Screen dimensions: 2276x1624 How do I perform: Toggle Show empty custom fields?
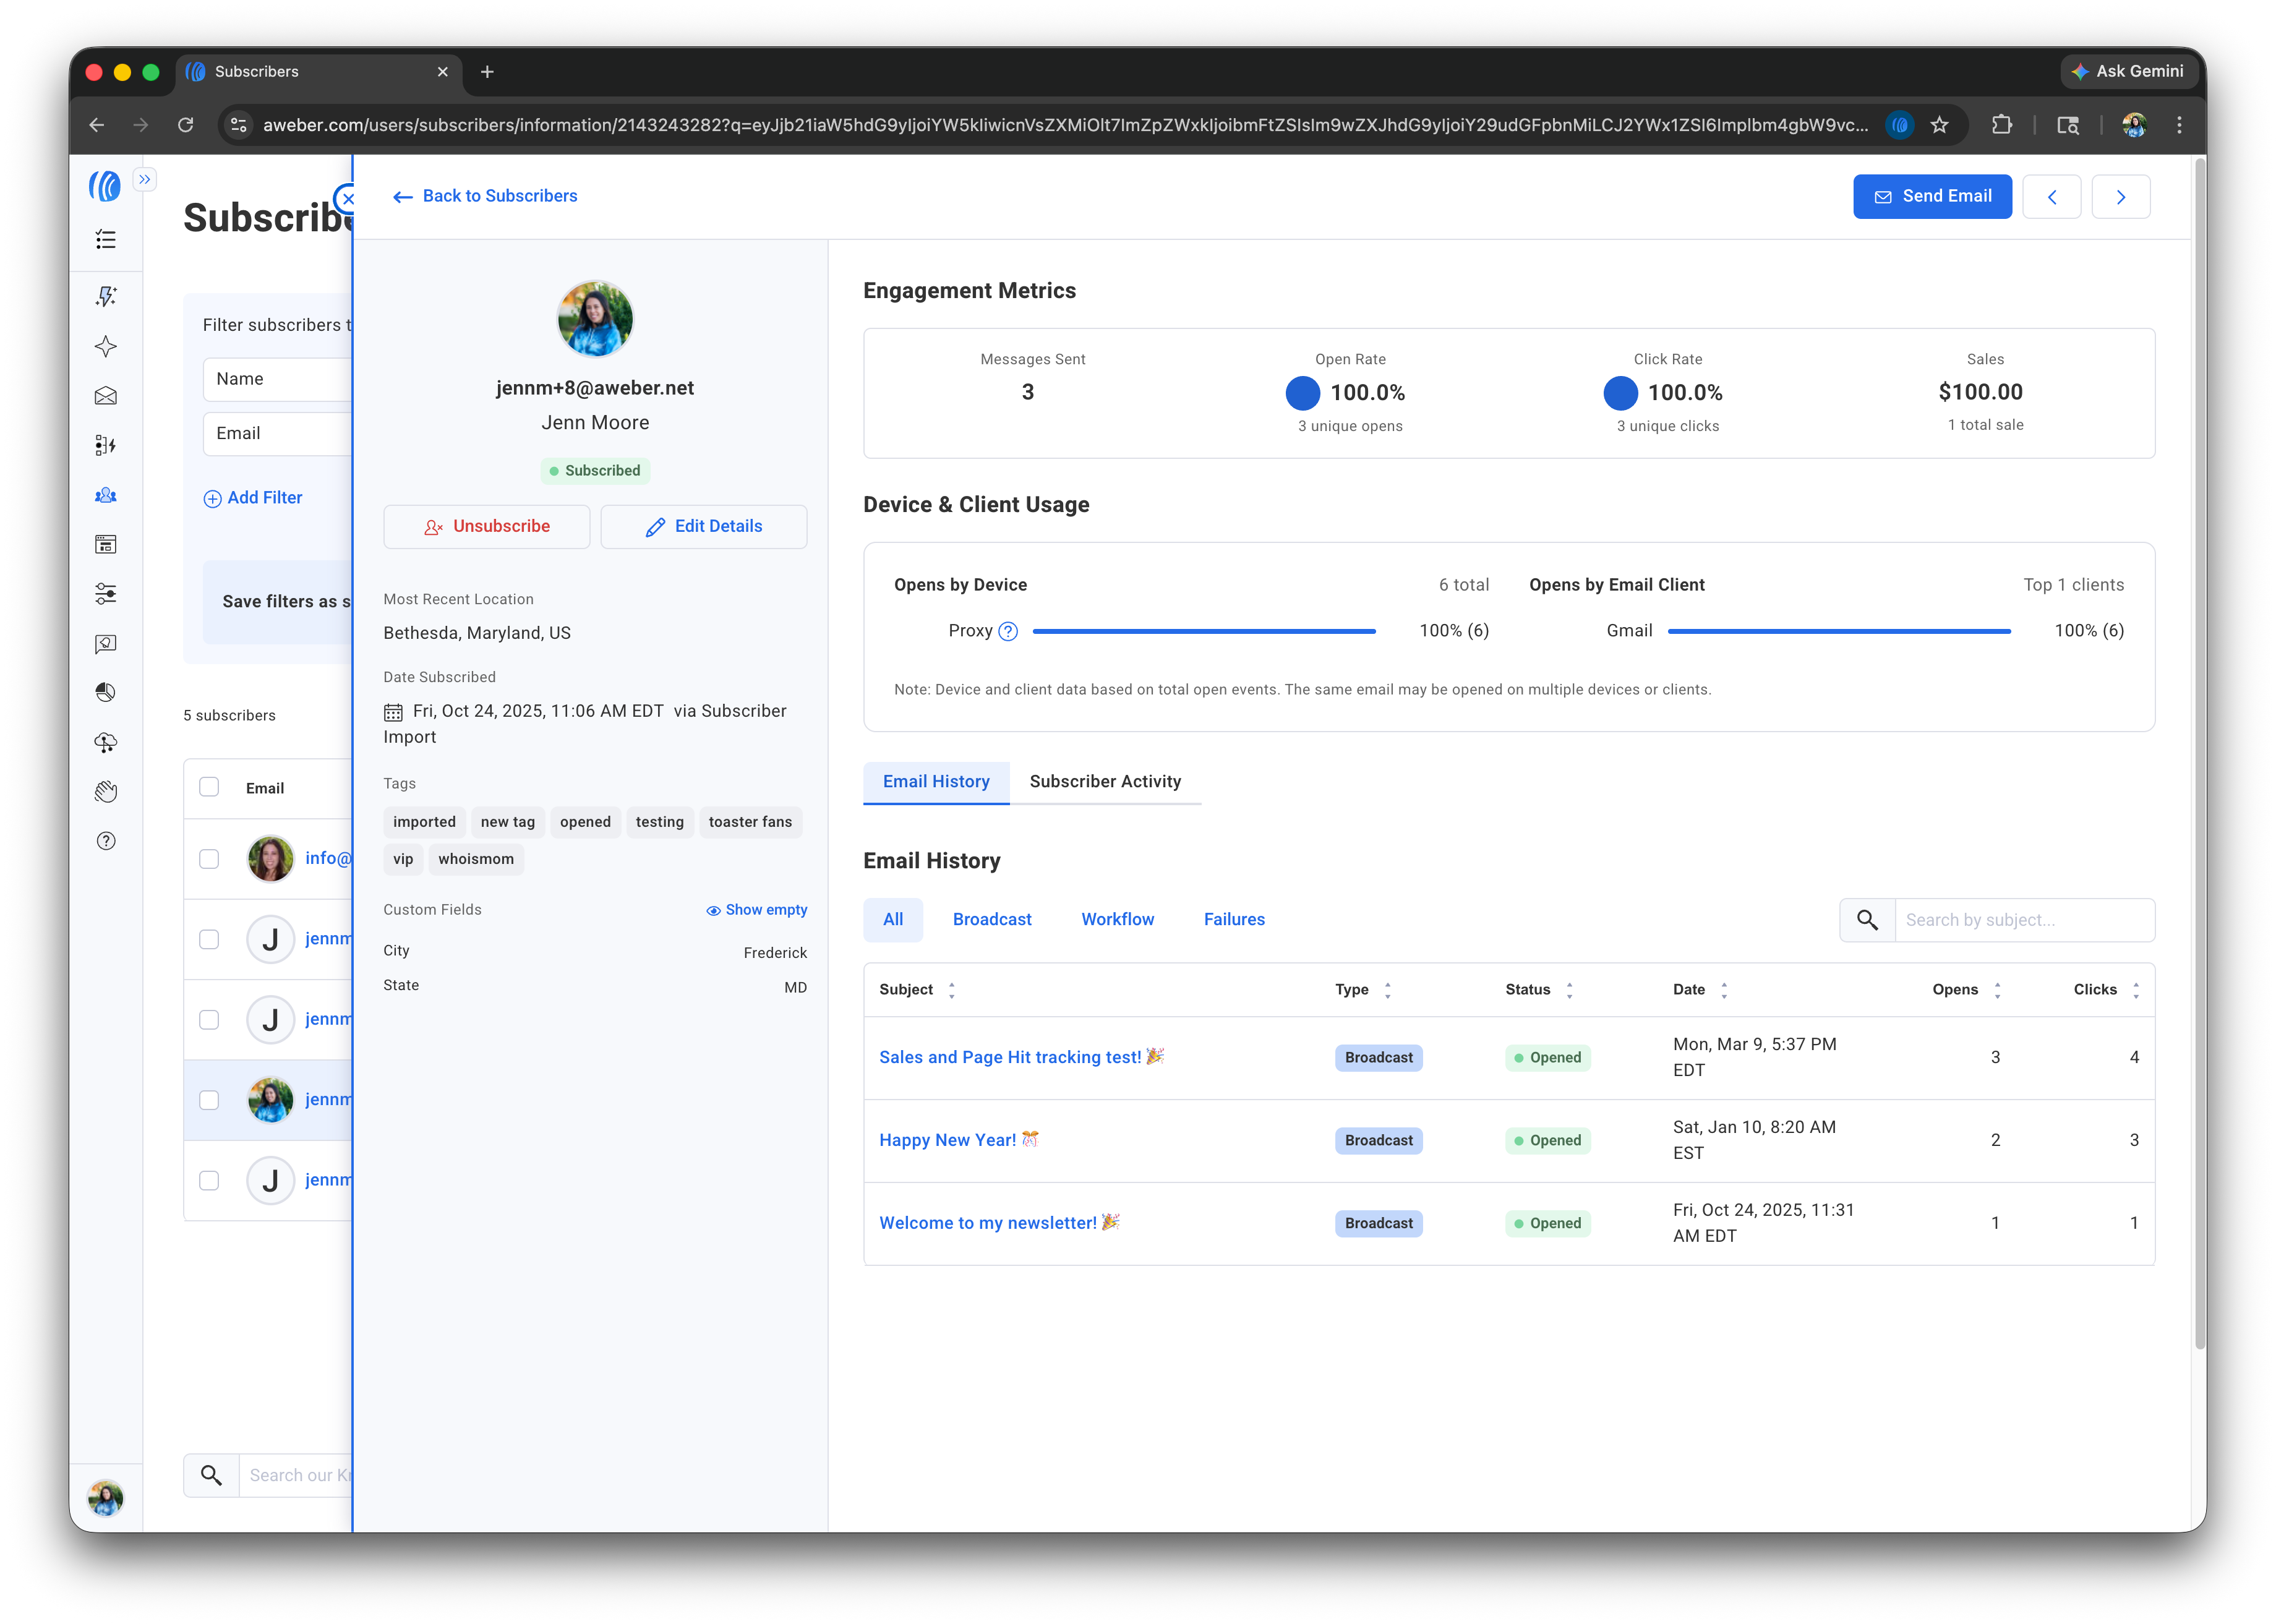pyautogui.click(x=756, y=910)
